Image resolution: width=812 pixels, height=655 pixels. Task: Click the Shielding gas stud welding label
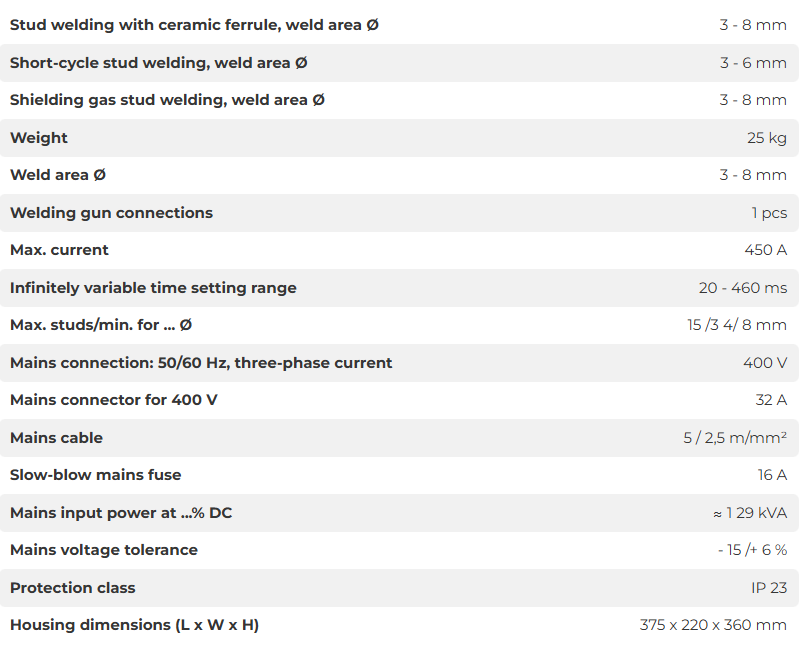[x=167, y=100]
